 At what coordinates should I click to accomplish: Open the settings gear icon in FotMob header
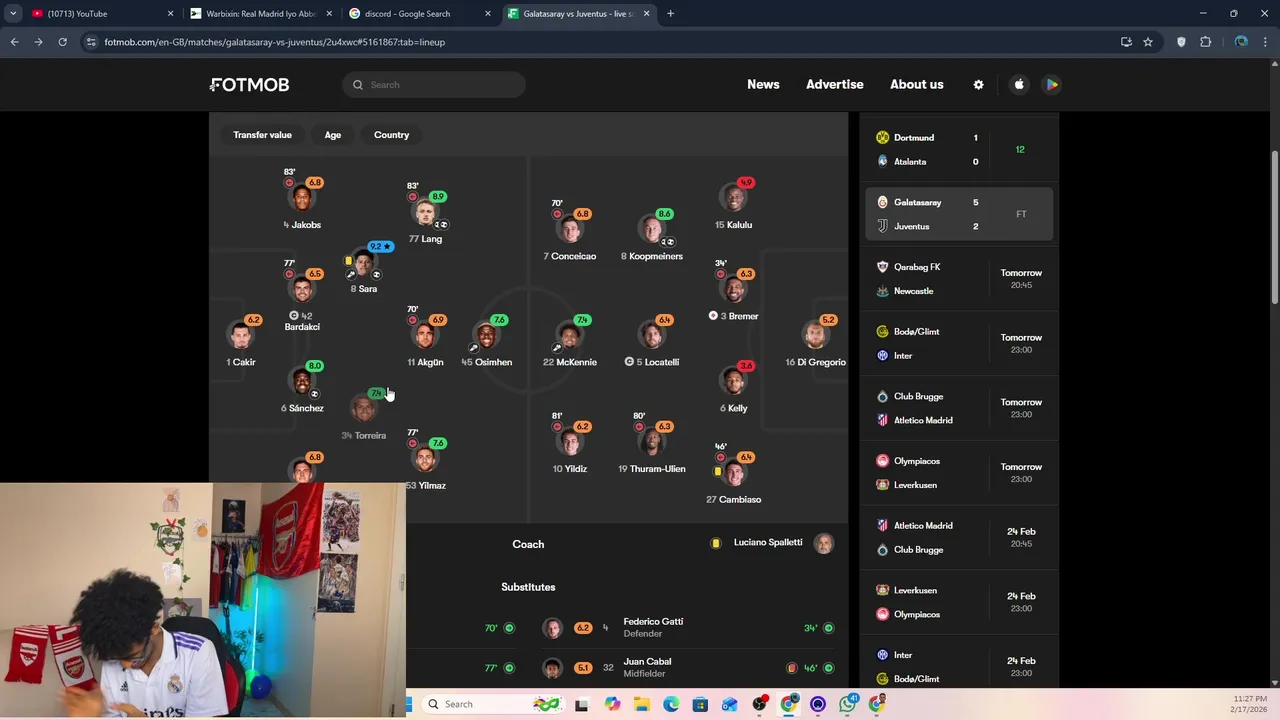[978, 85]
